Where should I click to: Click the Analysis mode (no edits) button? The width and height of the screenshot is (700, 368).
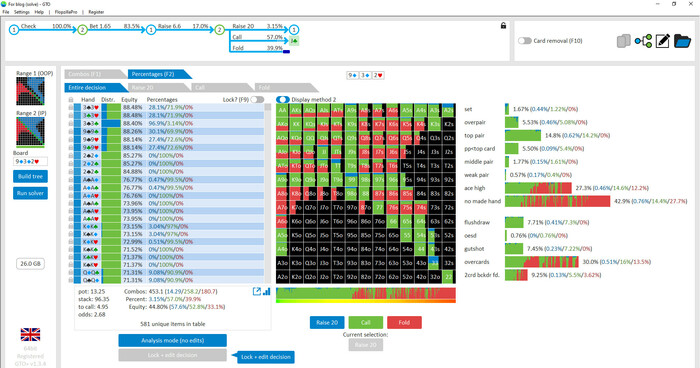[x=172, y=340]
